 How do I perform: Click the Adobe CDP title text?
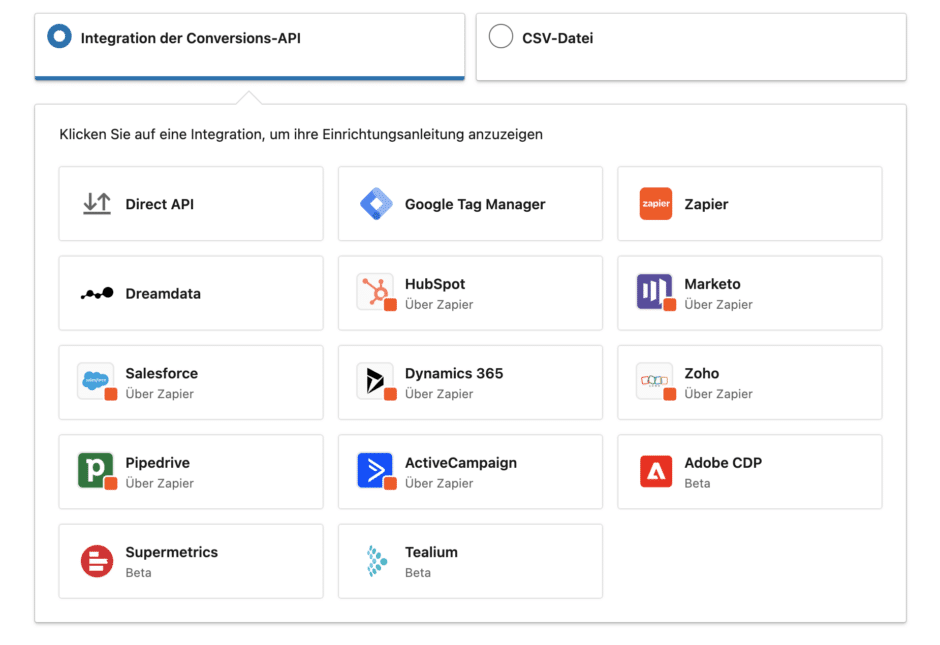point(723,463)
